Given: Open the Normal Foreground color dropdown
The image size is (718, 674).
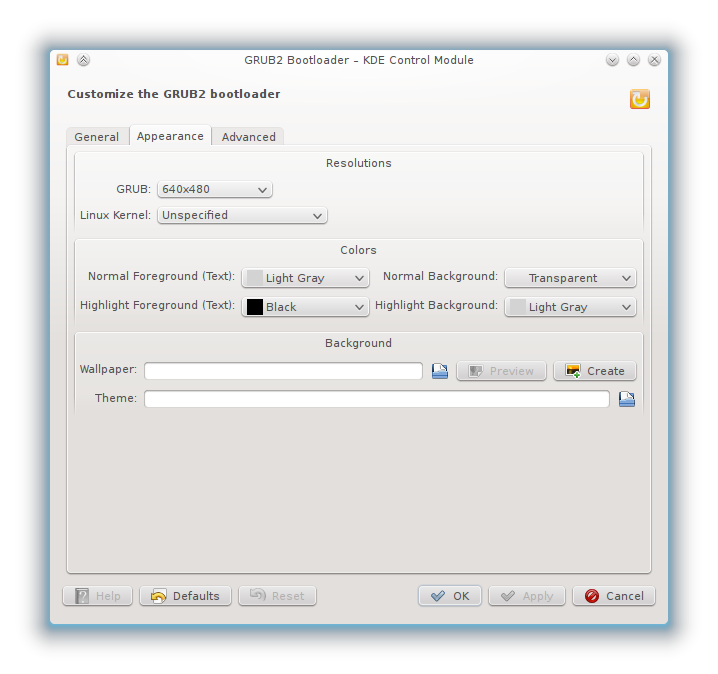Looking at the screenshot, I should pyautogui.click(x=305, y=278).
